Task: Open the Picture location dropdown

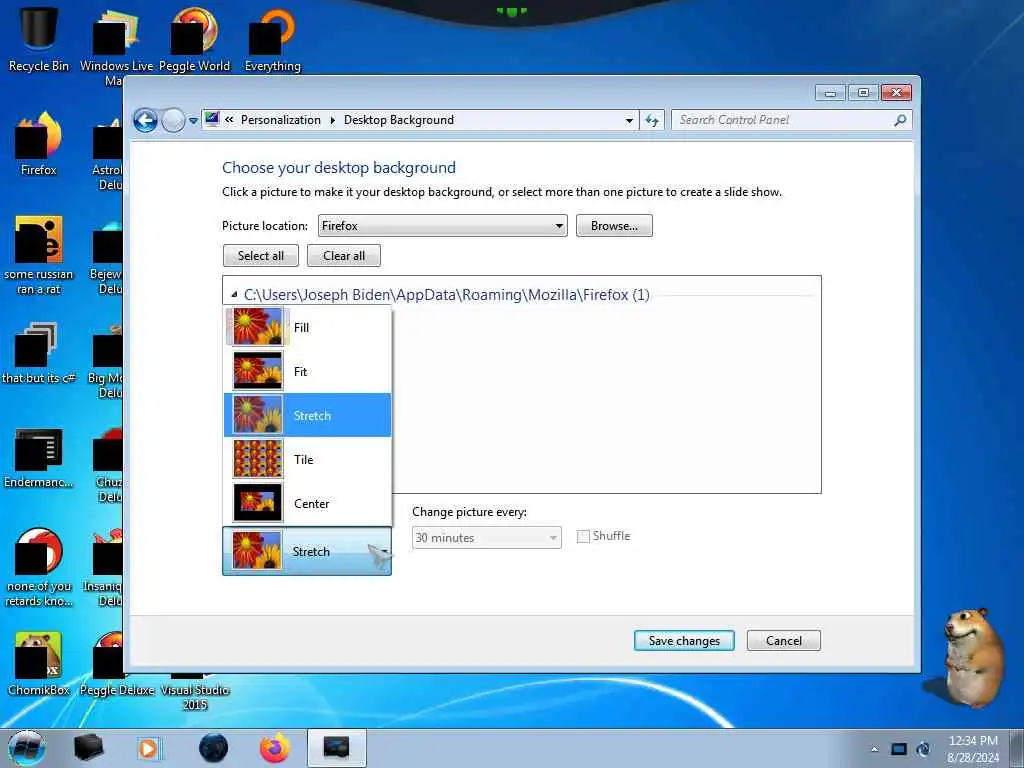Action: pos(443,226)
